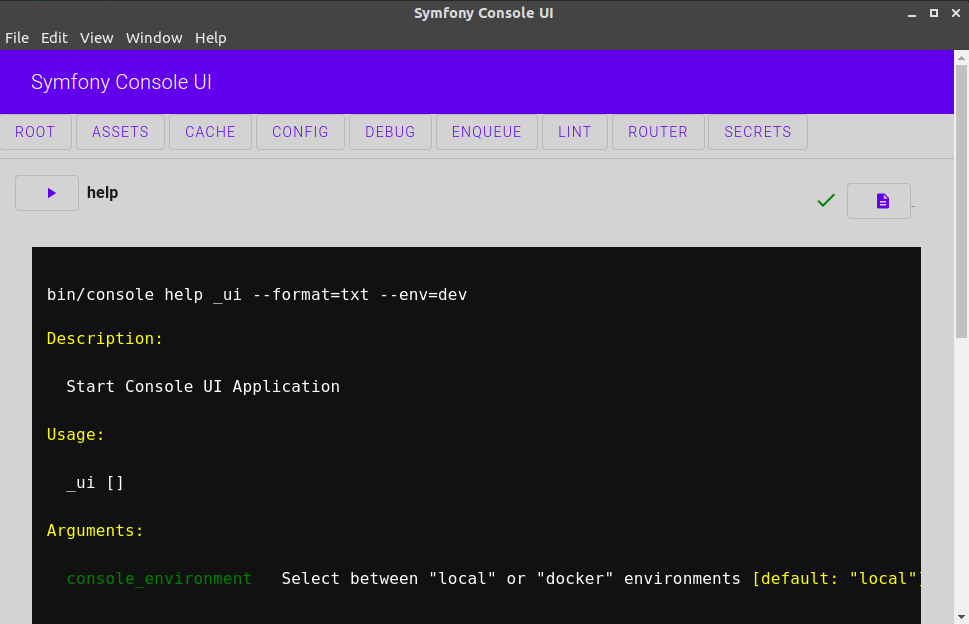Click the '[default: "local"]' value
This screenshot has width=969, height=624.
pyautogui.click(x=837, y=579)
